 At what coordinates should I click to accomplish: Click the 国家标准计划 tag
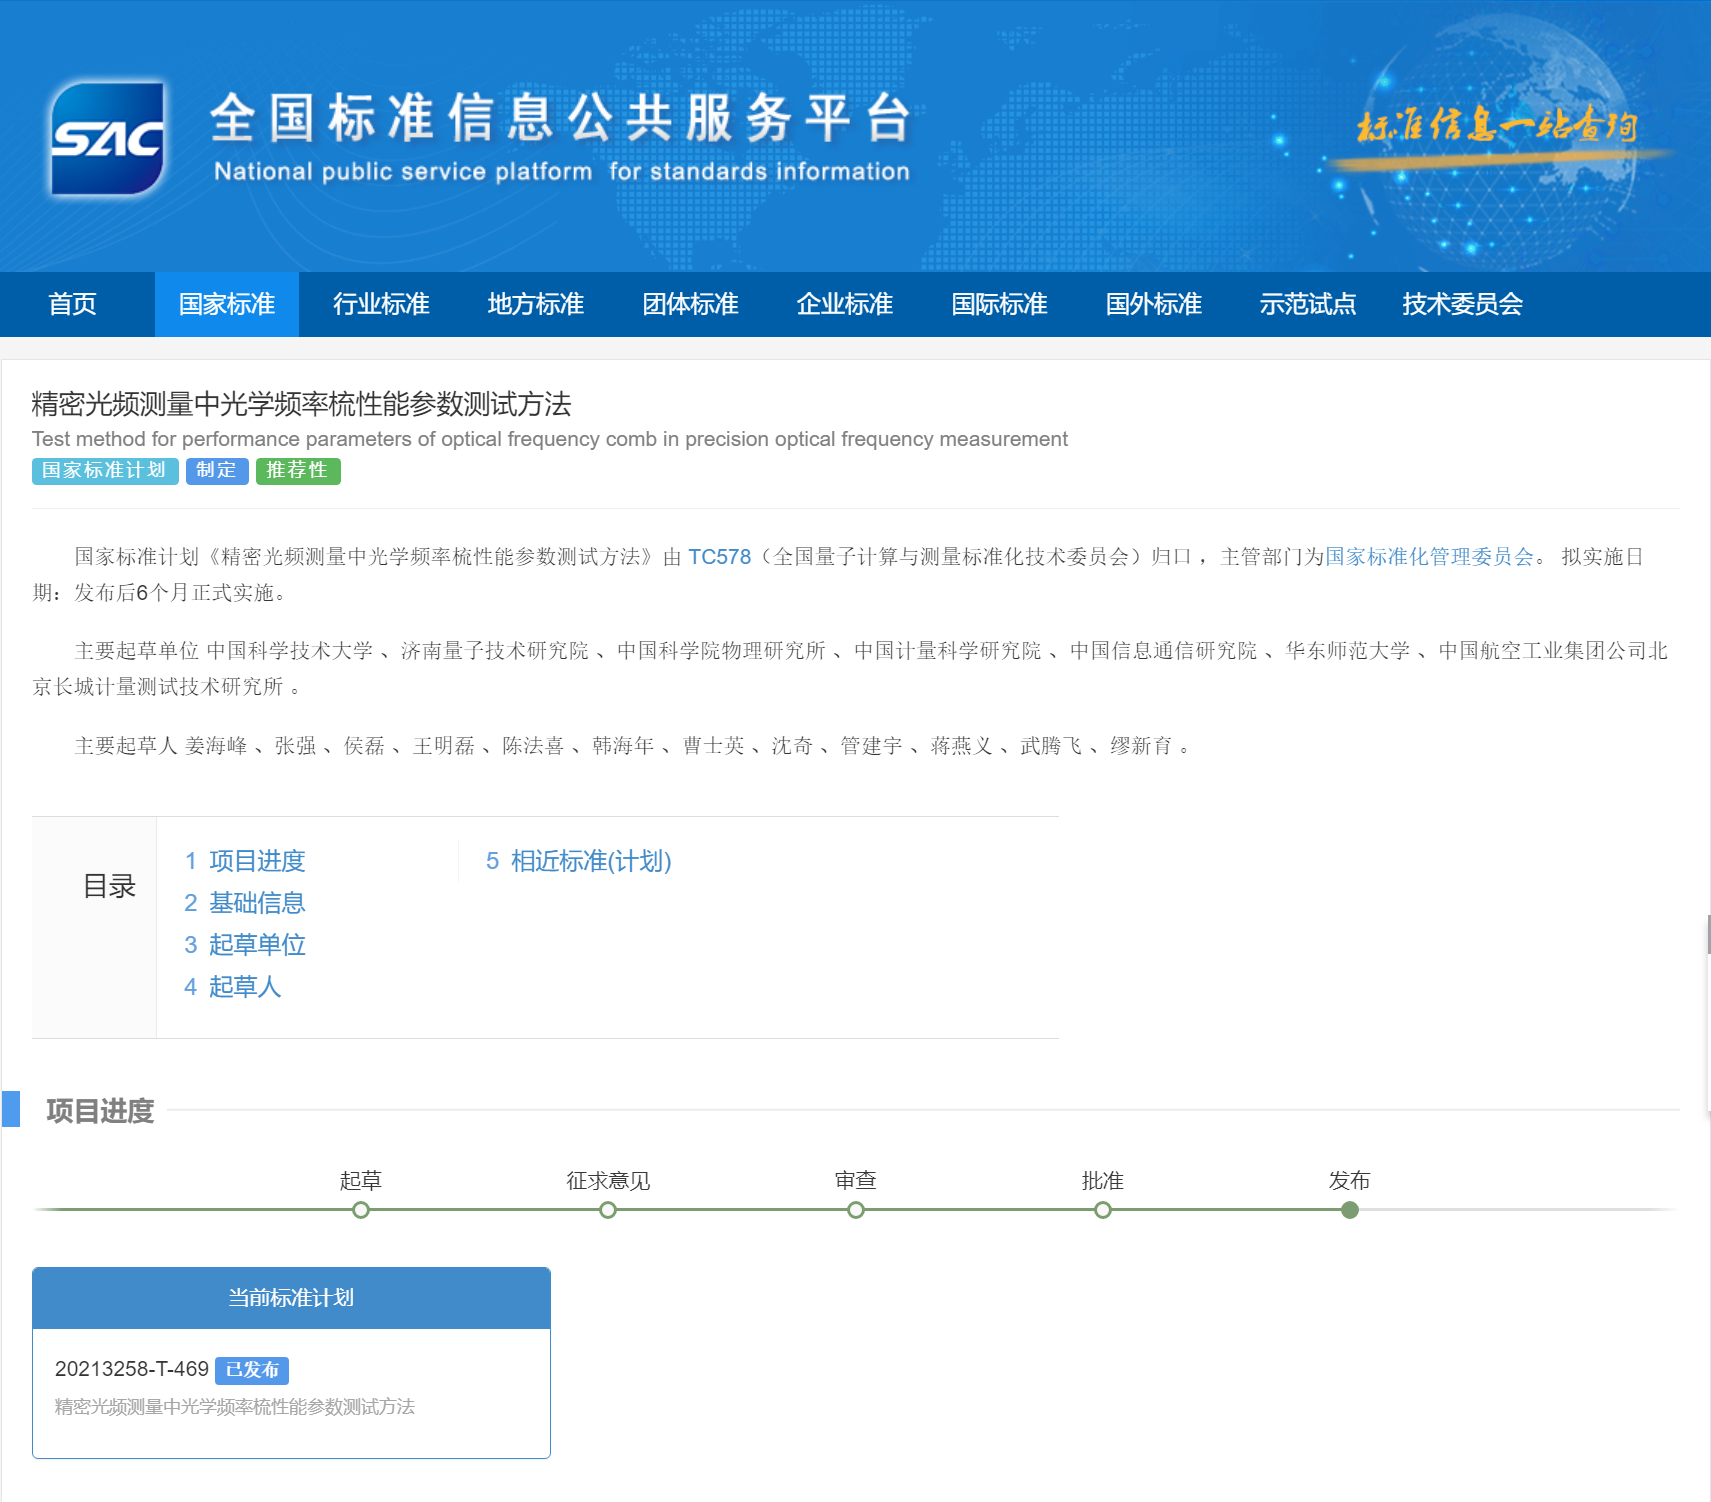click(105, 471)
